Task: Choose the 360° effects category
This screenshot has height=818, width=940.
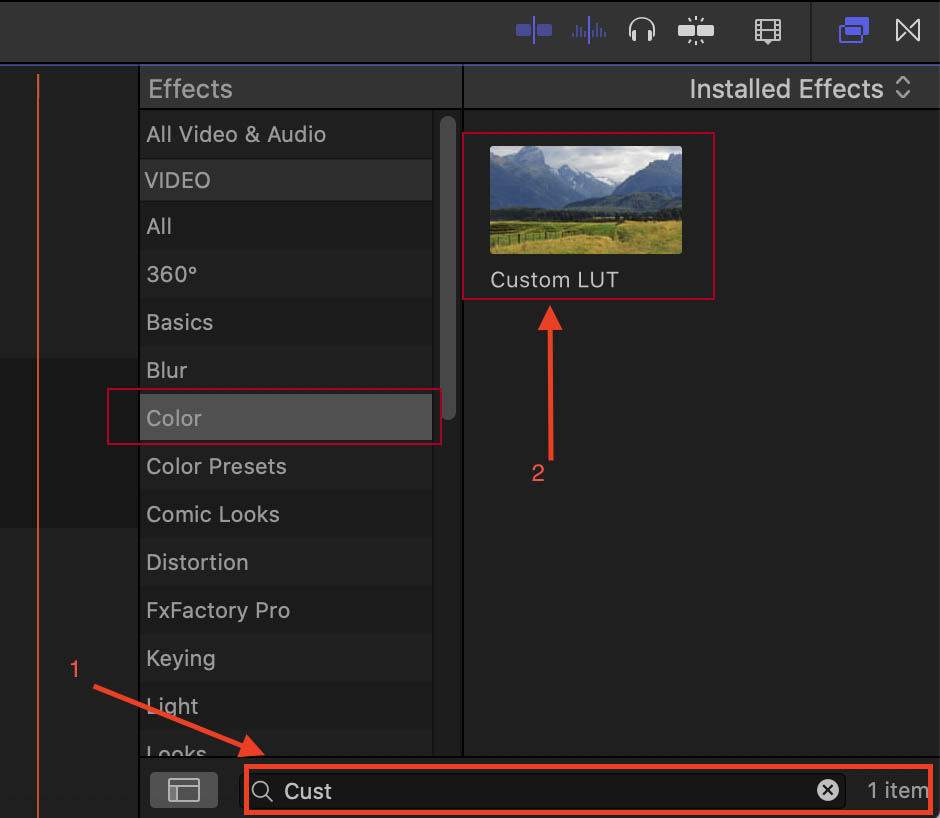Action: 286,275
